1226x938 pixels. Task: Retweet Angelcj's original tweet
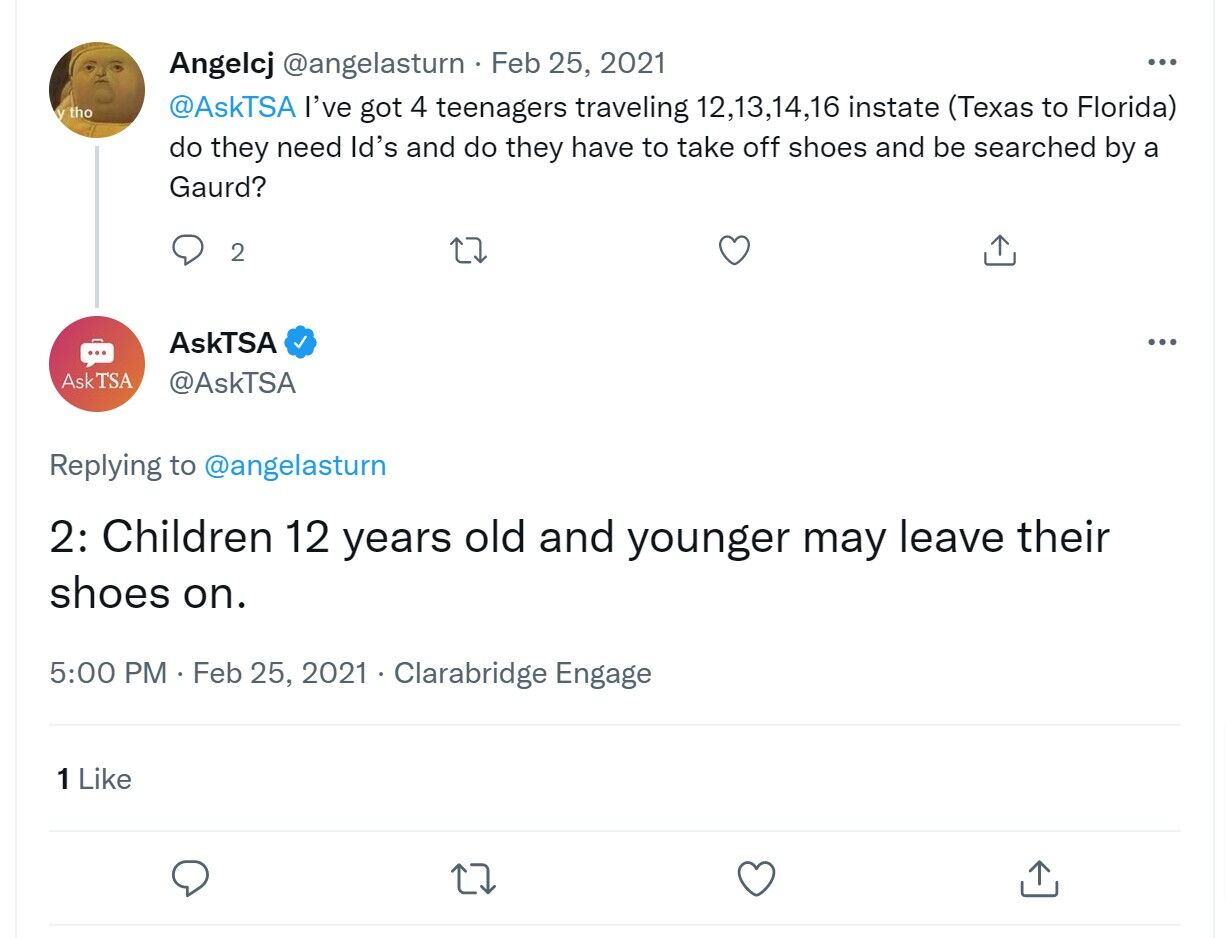pyautogui.click(x=469, y=250)
